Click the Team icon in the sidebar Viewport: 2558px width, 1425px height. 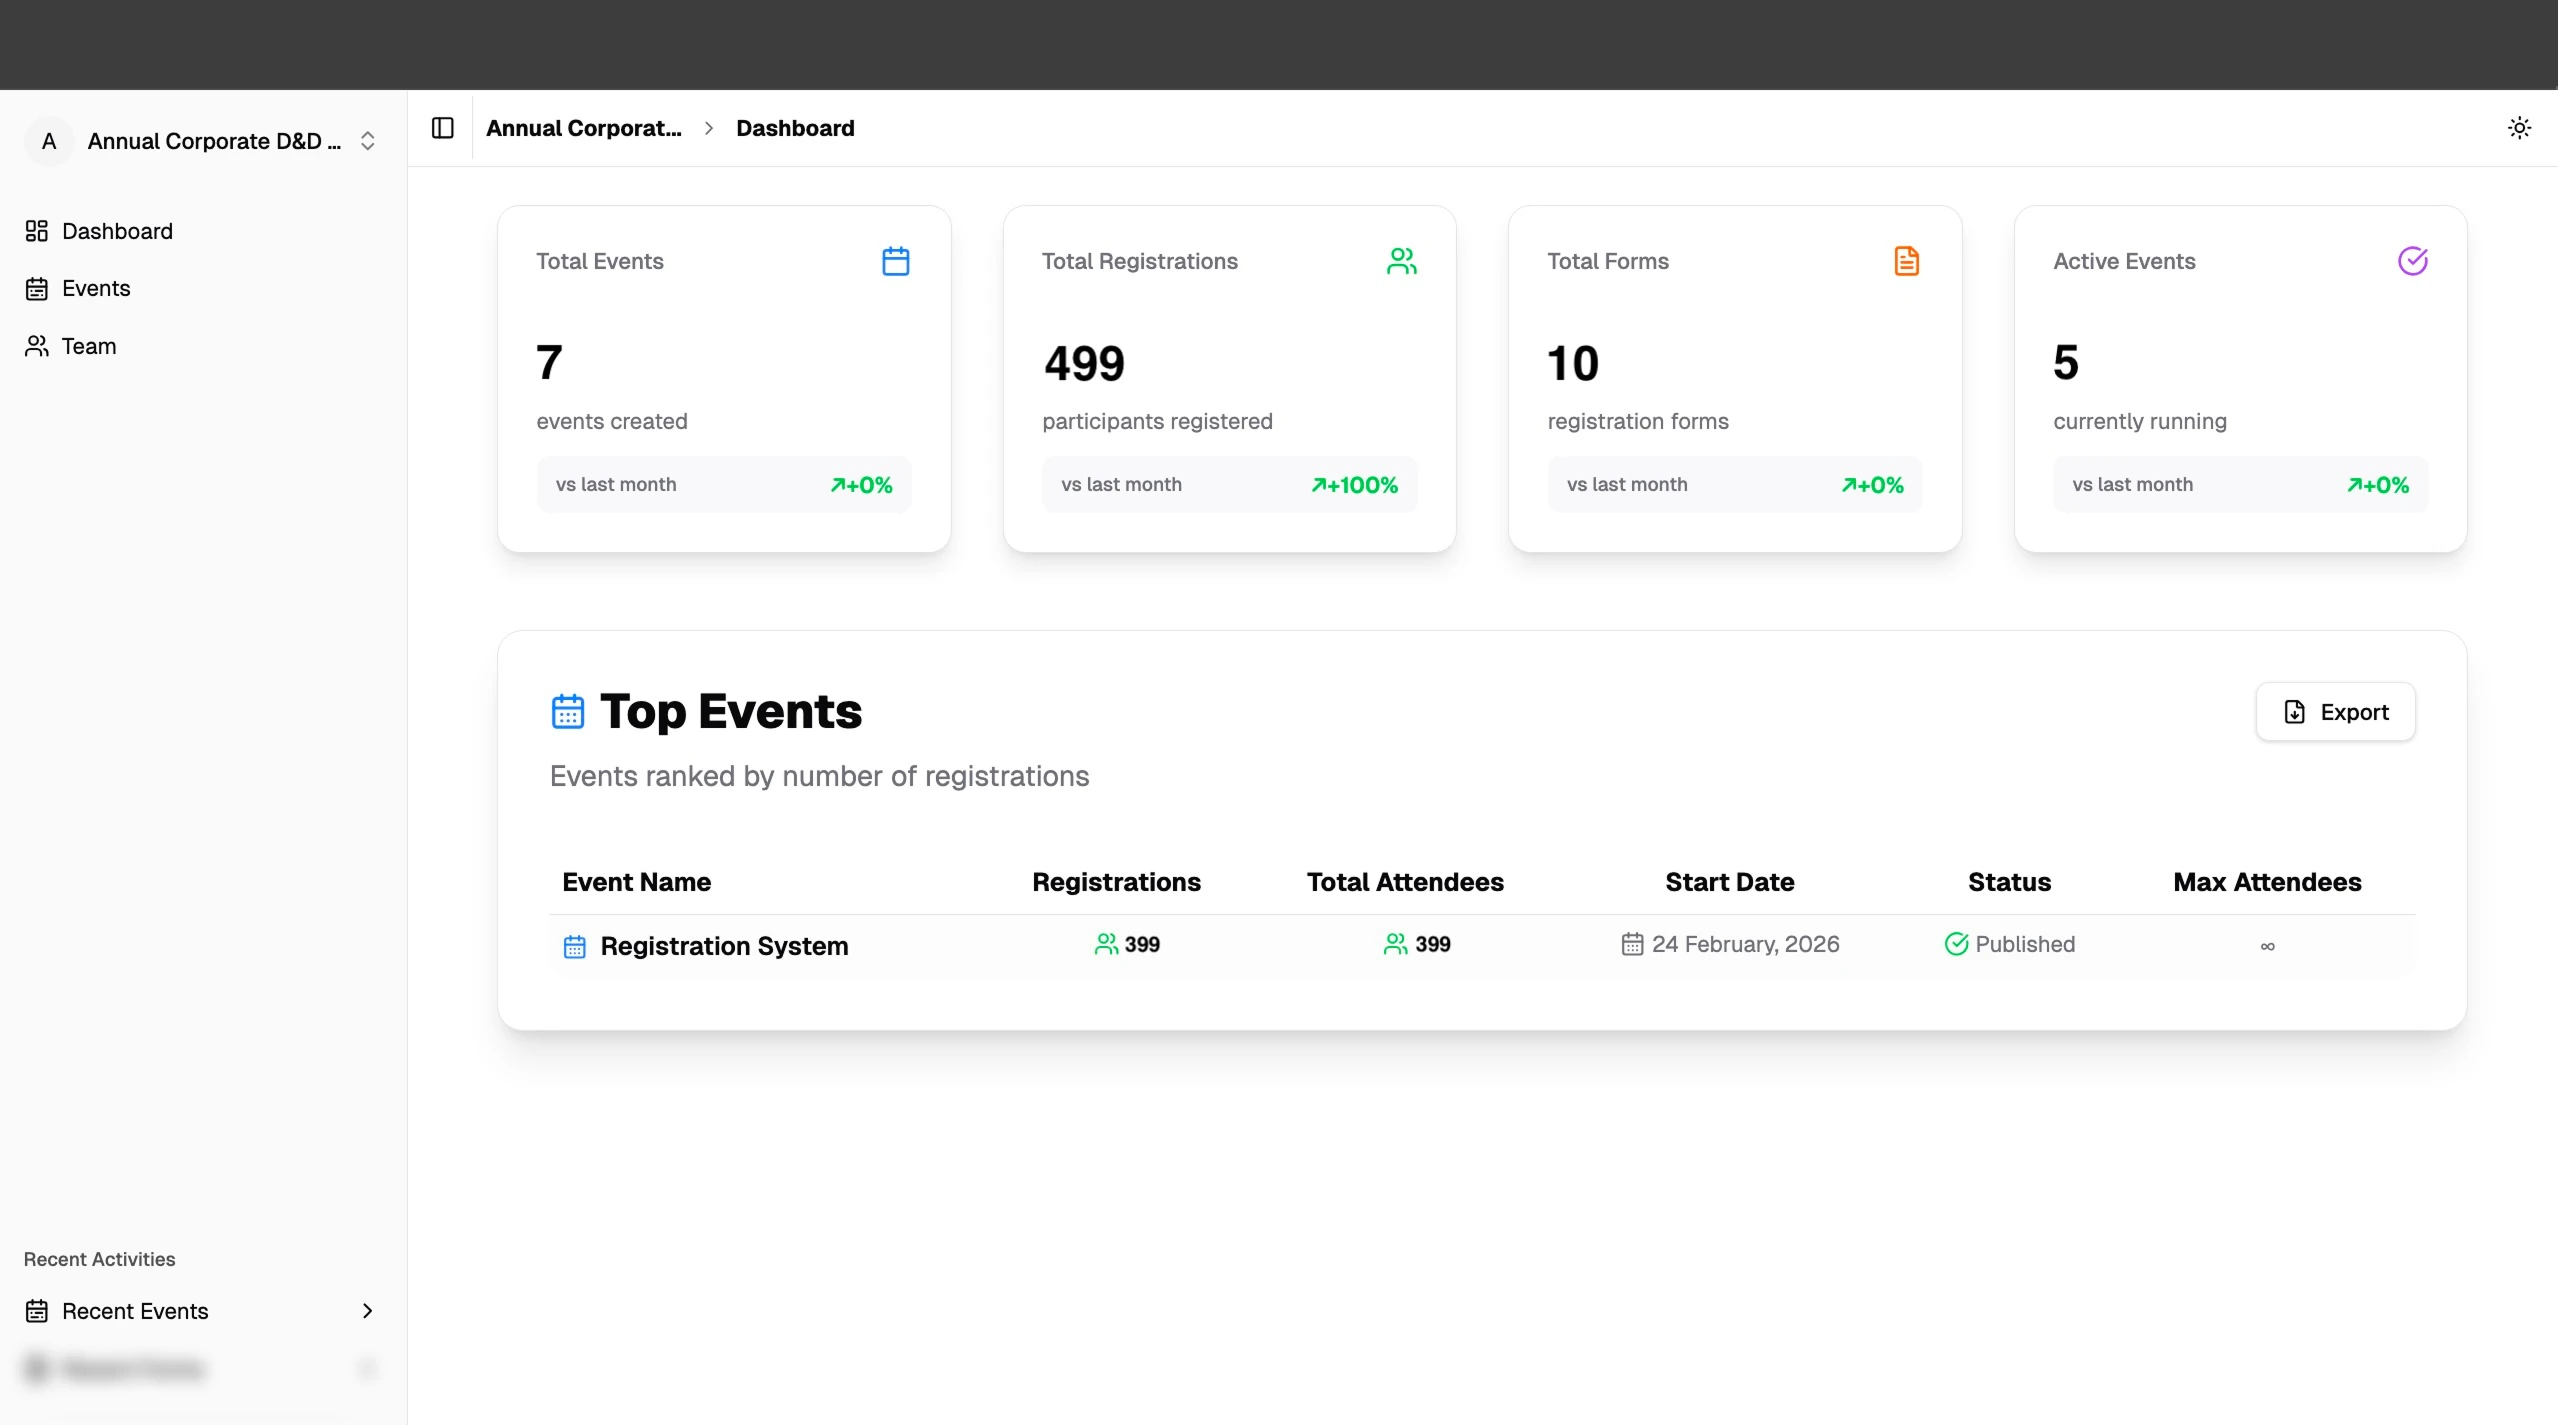coord(37,346)
